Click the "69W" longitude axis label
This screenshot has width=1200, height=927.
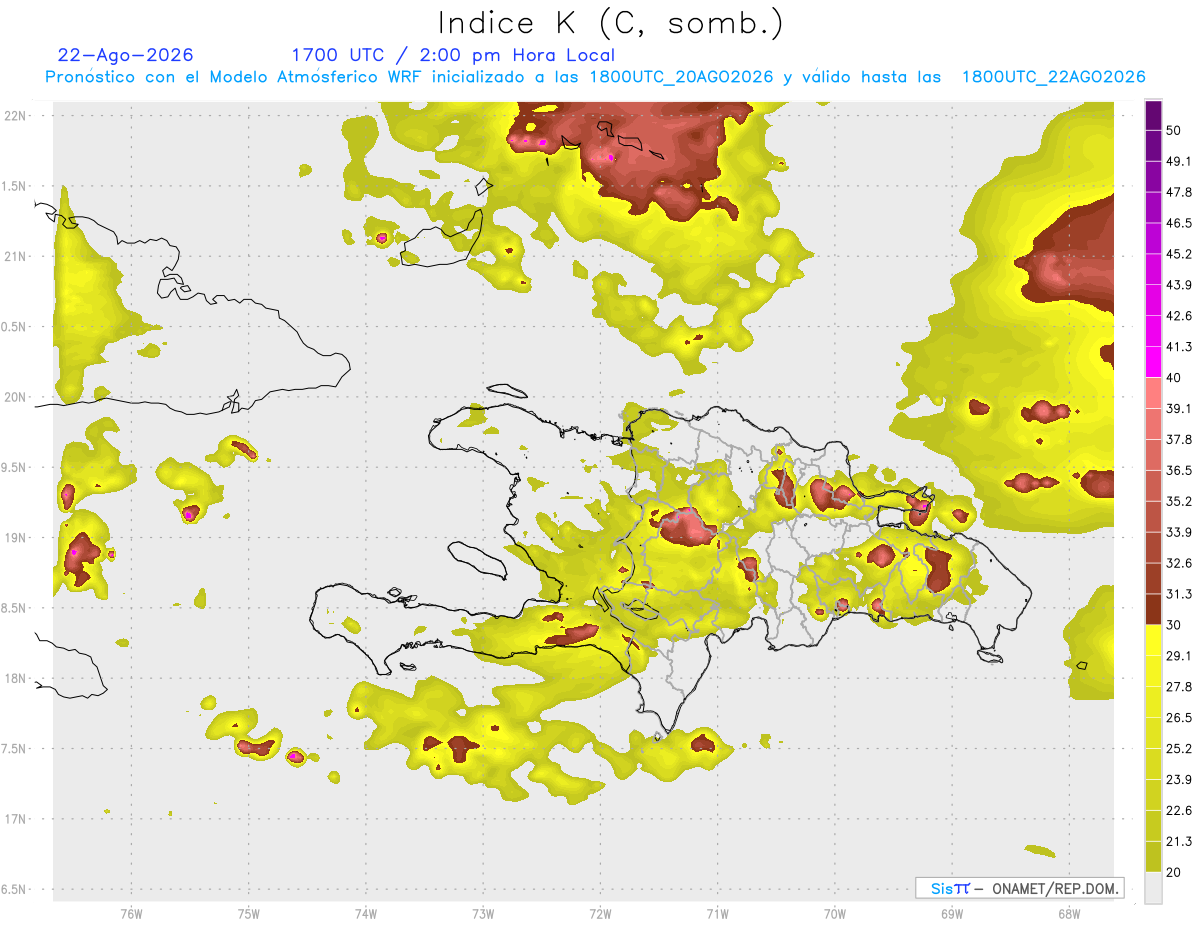952,913
